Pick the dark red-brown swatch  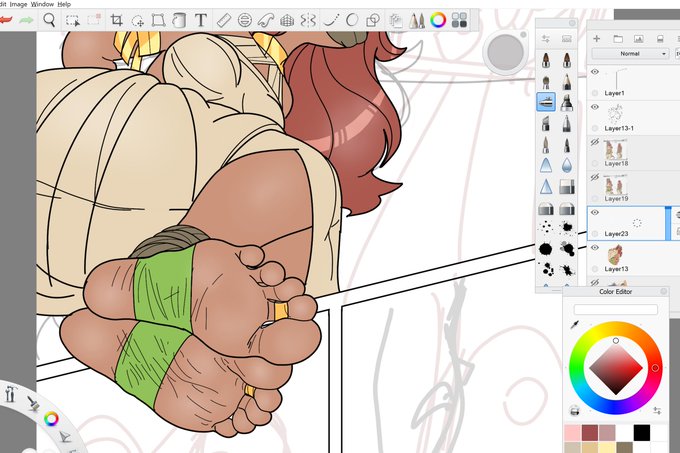point(590,433)
